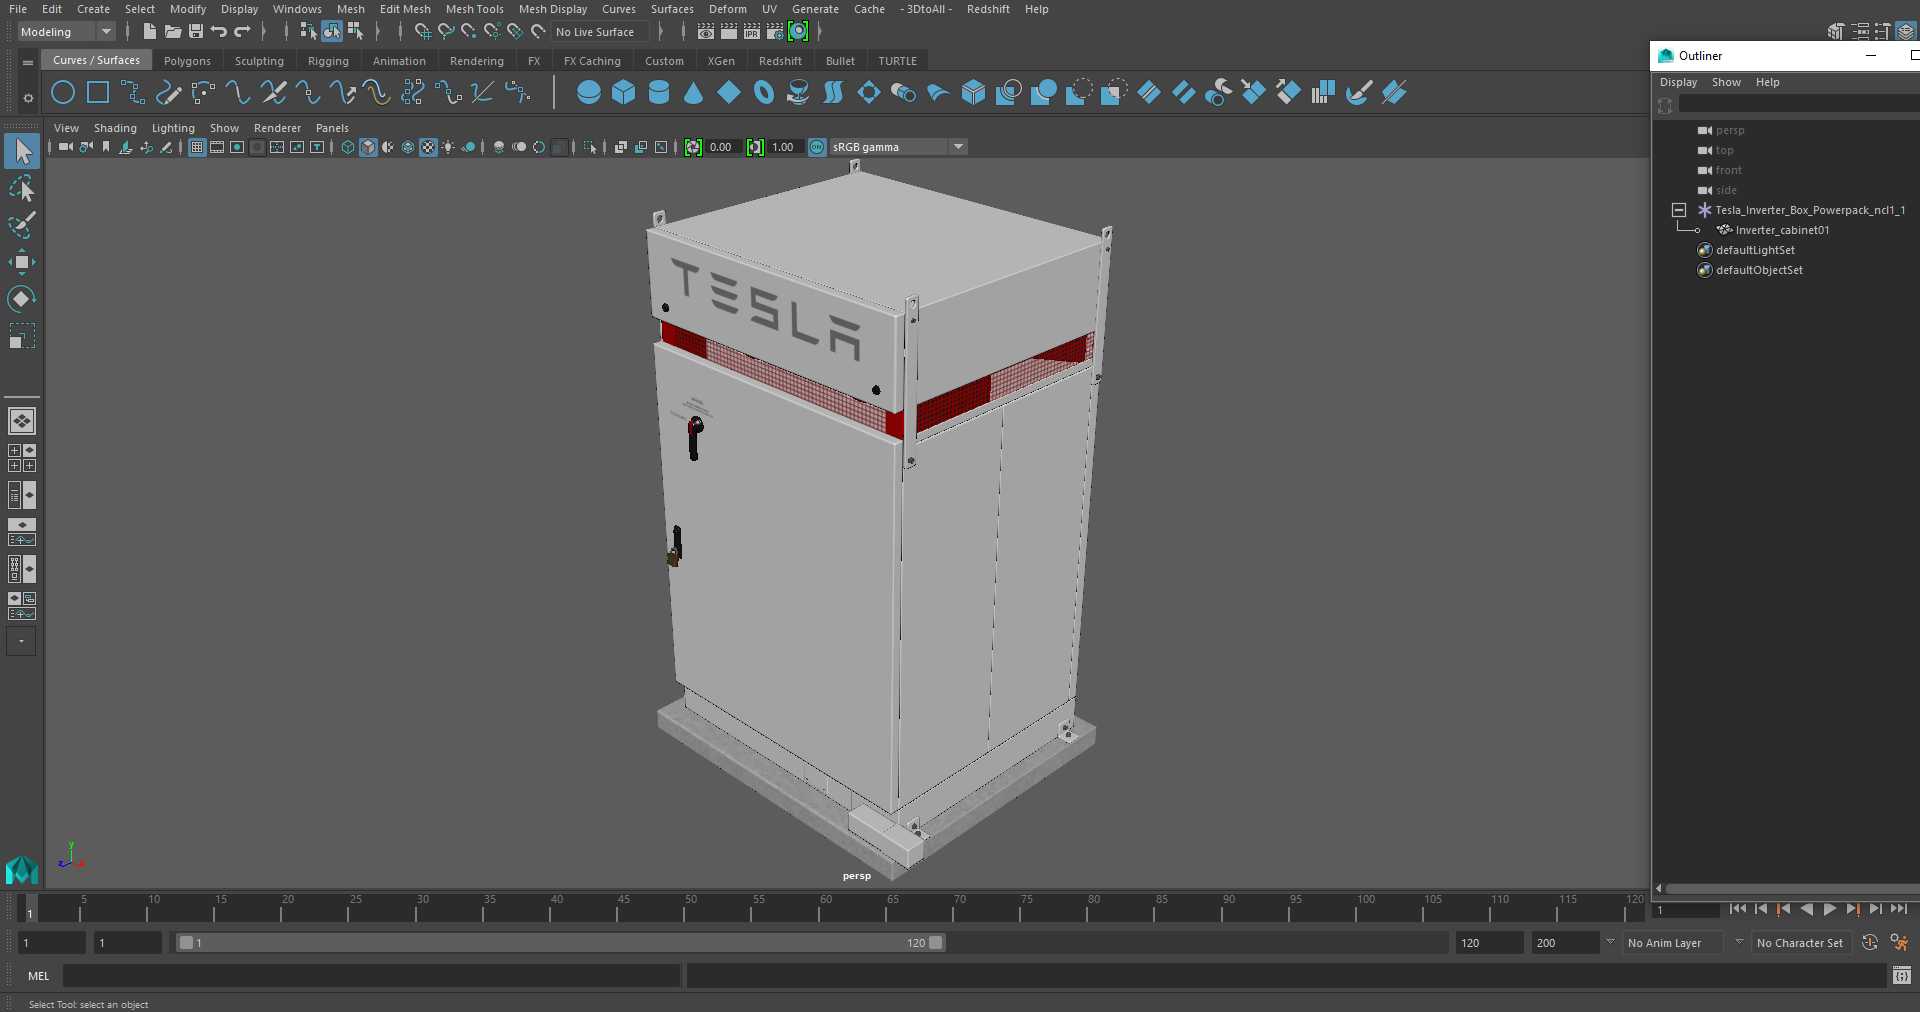
Task: Collapse the Tesla_Inverter_Box_Powerpack_ncl1_1 node
Action: (1679, 210)
